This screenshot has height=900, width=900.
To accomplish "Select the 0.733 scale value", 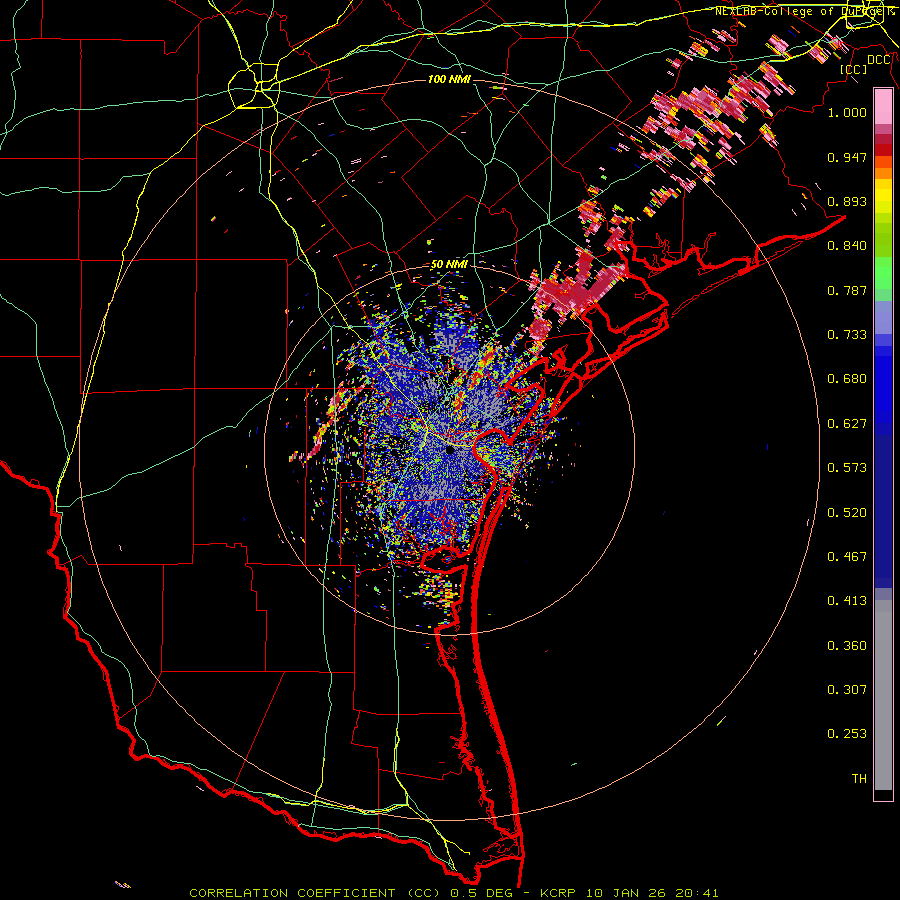I will click(847, 335).
